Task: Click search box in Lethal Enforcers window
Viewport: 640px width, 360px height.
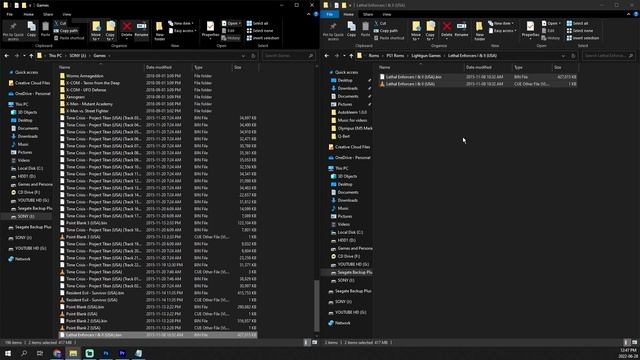Action: click(x=608, y=56)
